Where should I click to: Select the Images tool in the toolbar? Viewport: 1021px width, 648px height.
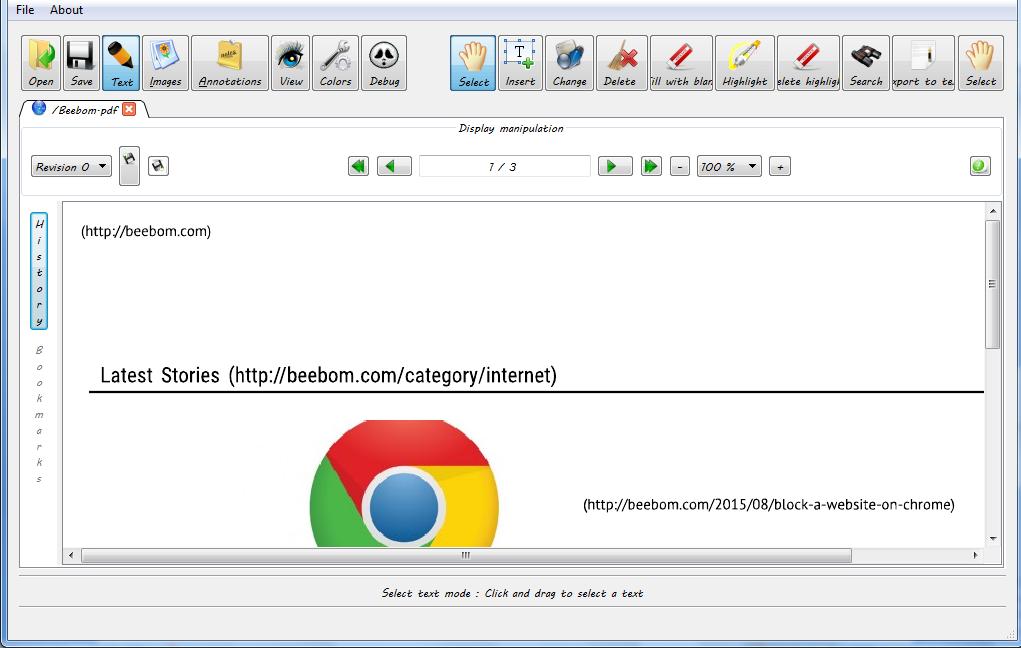pyautogui.click(x=164, y=62)
